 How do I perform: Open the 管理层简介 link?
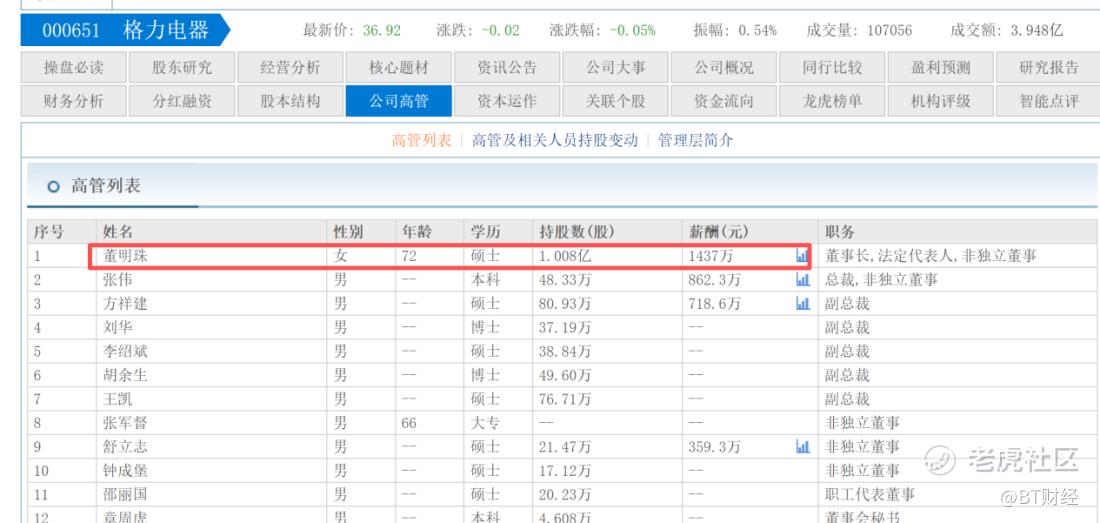695,140
